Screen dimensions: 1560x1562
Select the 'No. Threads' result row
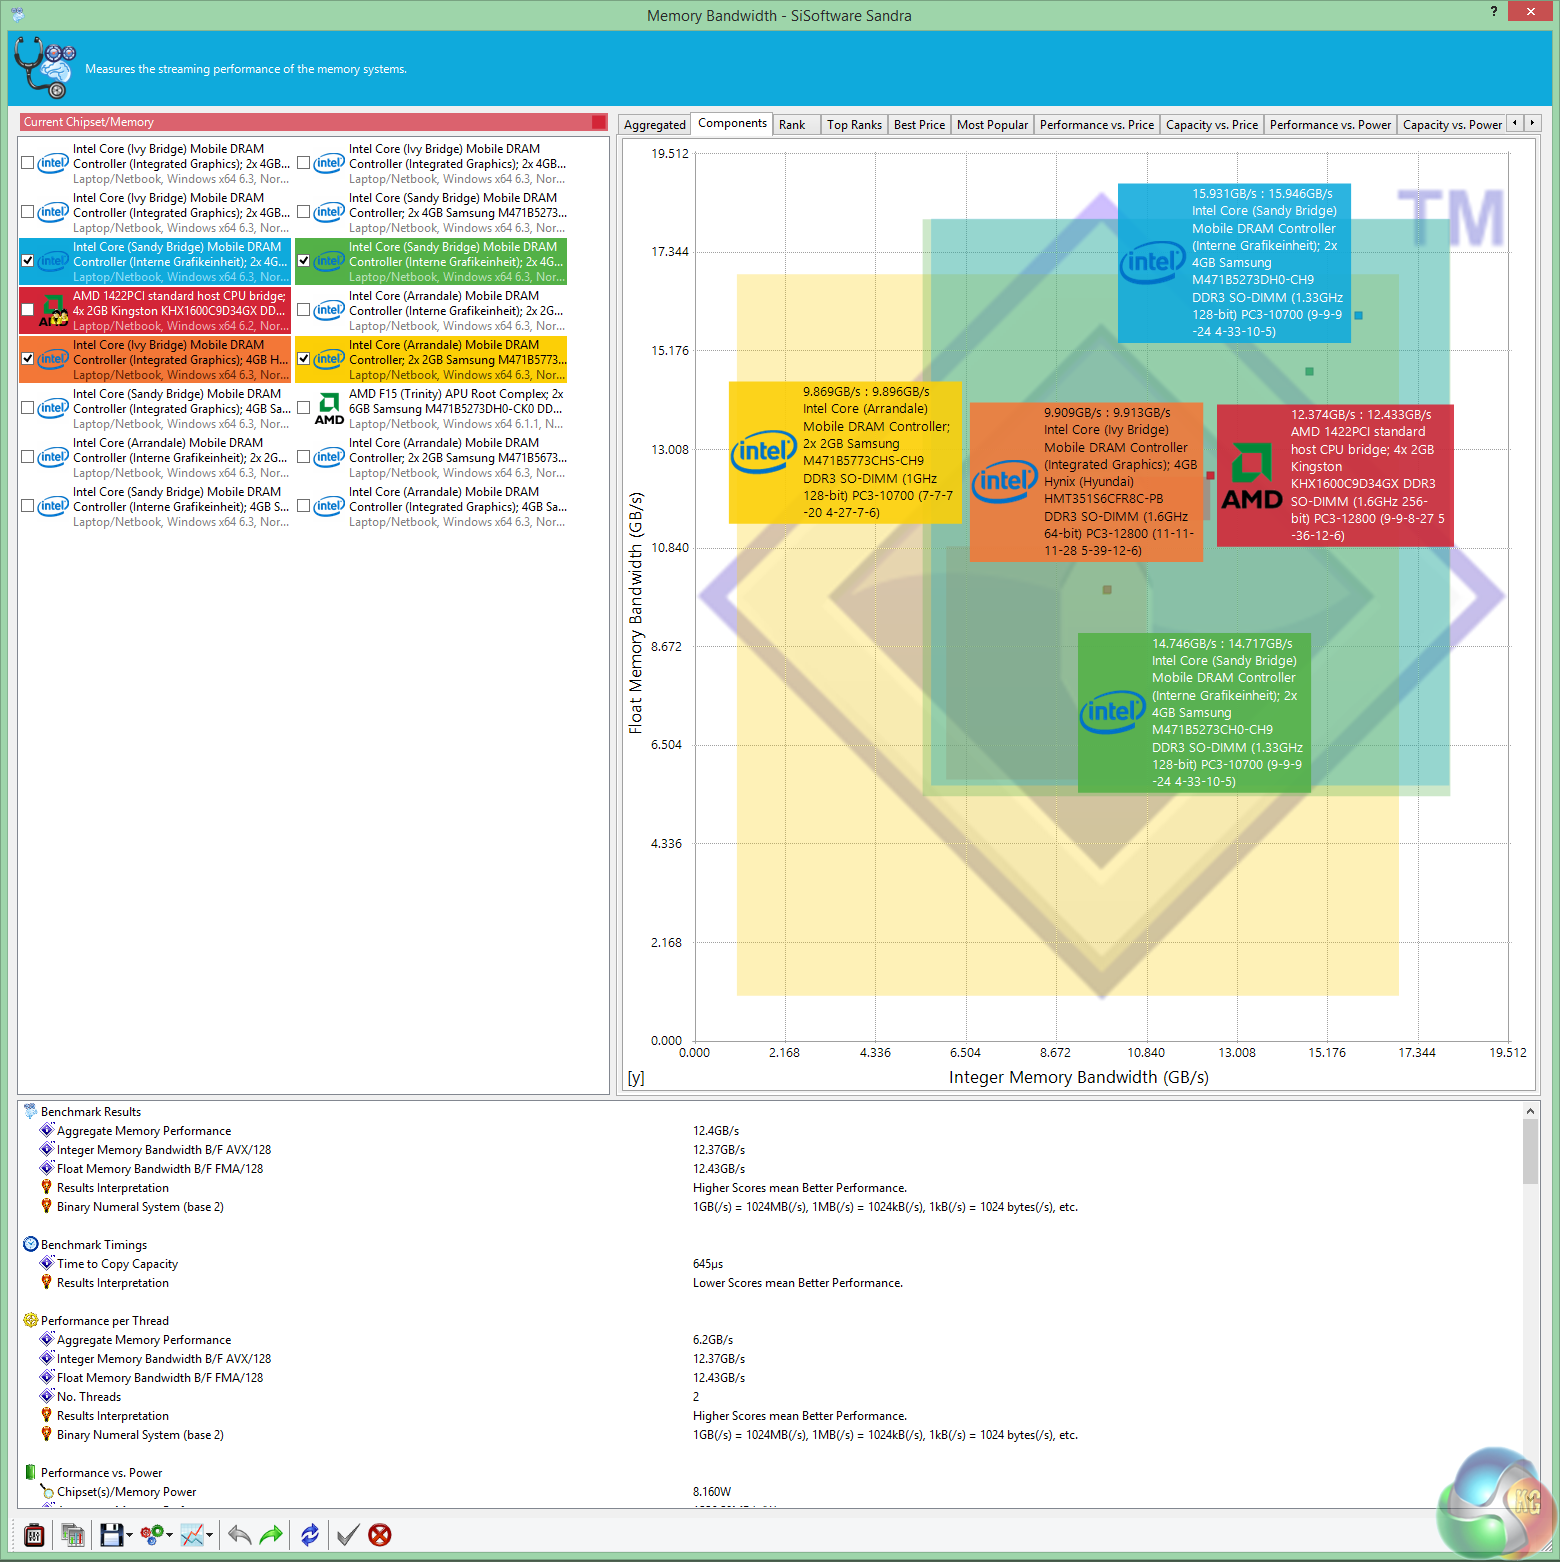[x=770, y=1397]
